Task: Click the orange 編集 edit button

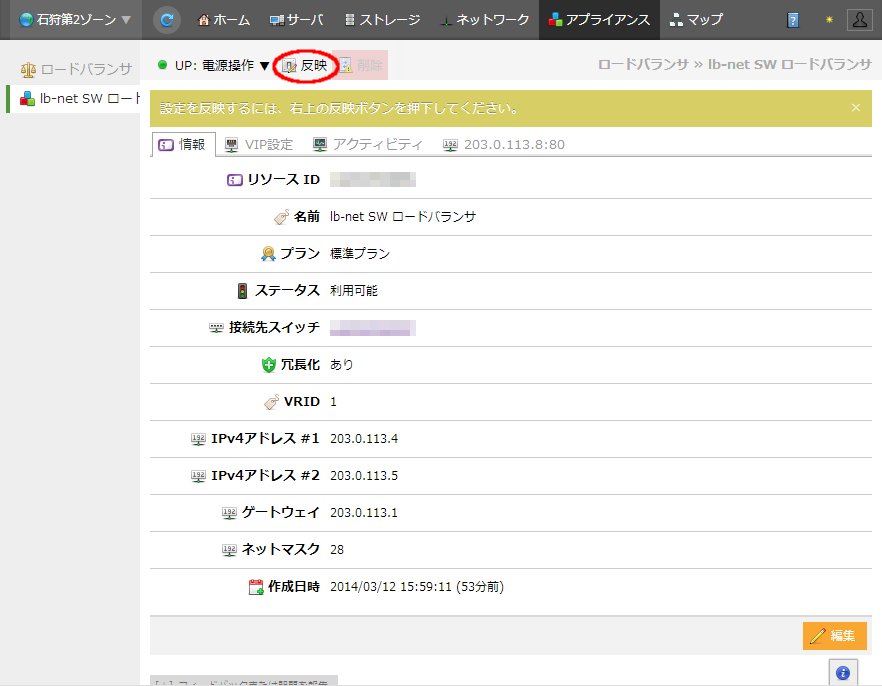Action: click(834, 636)
